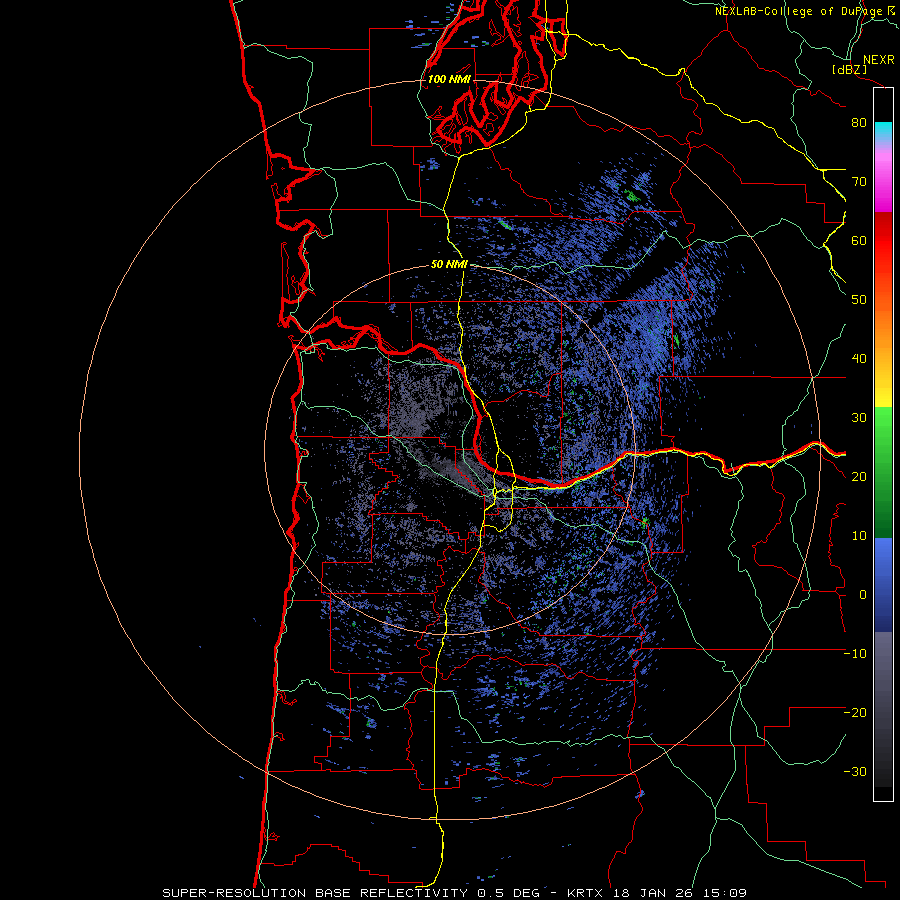The image size is (900, 900).
Task: Click the NEXR label above the color scale
Action: (878, 60)
